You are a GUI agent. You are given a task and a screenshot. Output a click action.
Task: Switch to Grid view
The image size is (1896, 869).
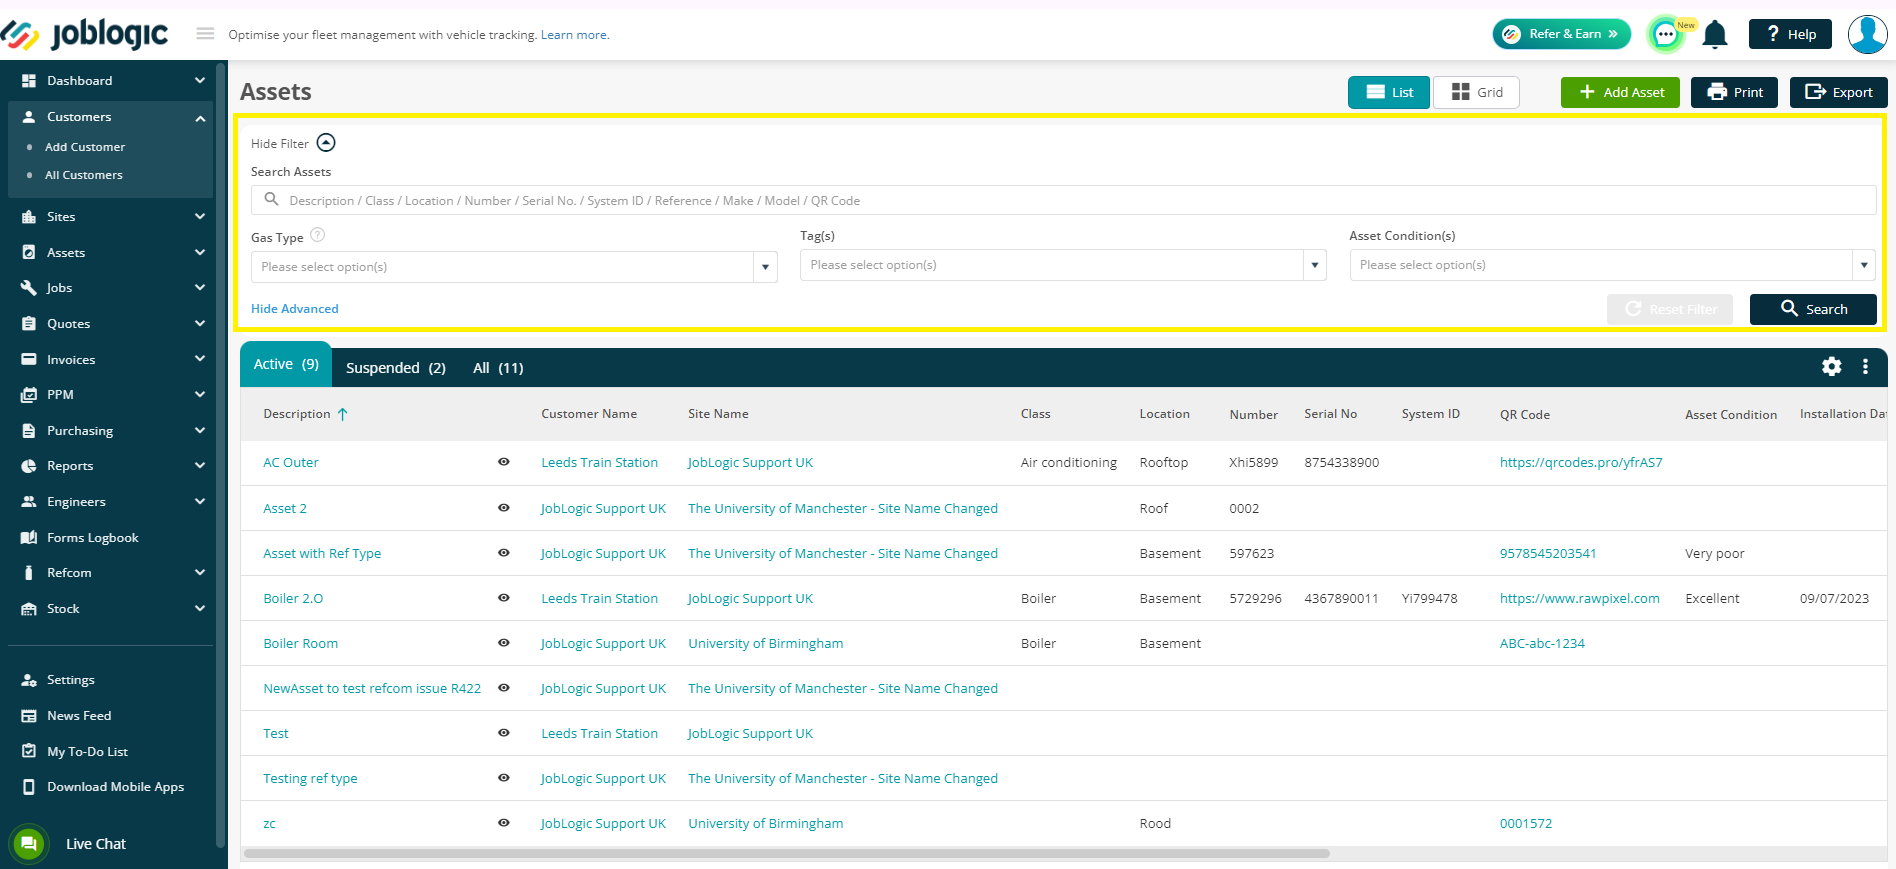click(1477, 92)
